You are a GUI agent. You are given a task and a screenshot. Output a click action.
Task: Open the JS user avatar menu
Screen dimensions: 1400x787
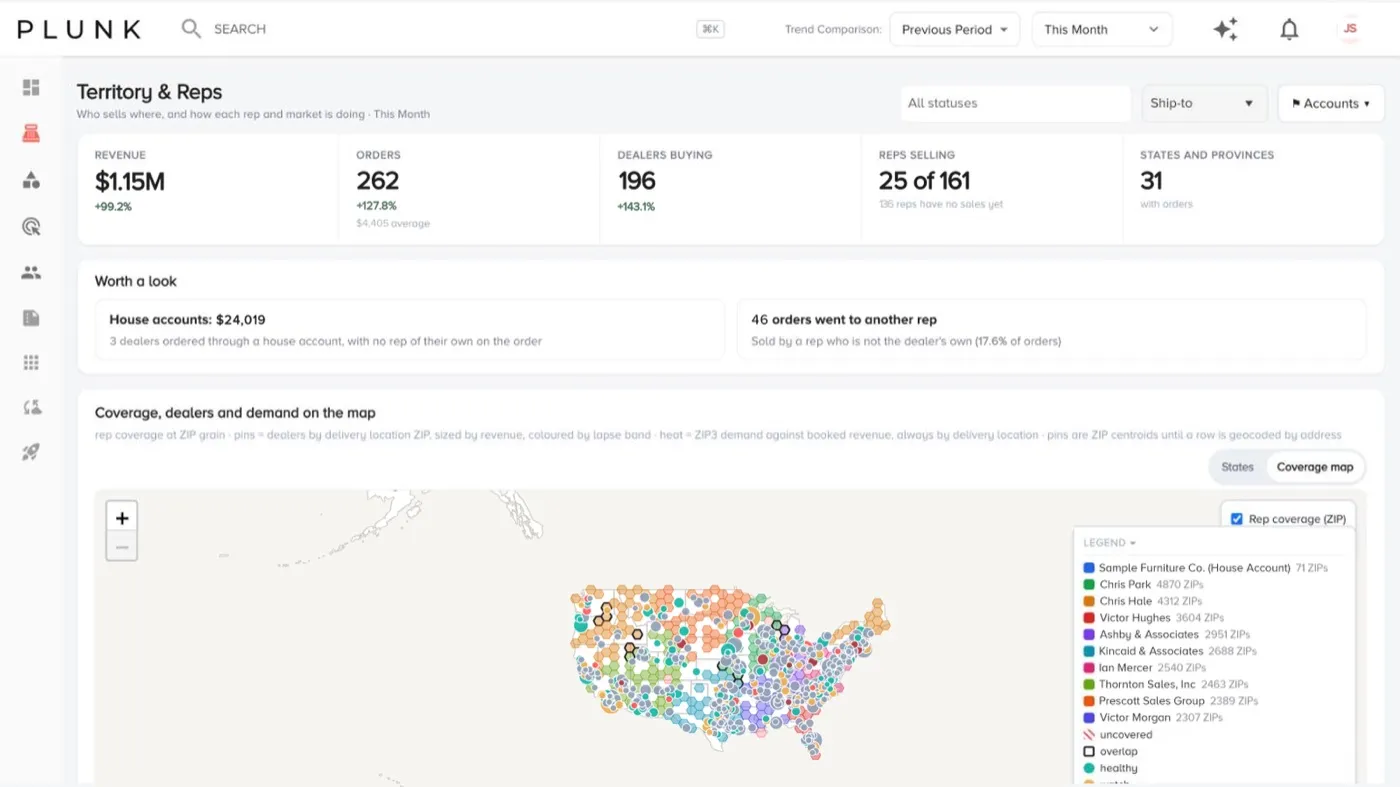pyautogui.click(x=1350, y=29)
